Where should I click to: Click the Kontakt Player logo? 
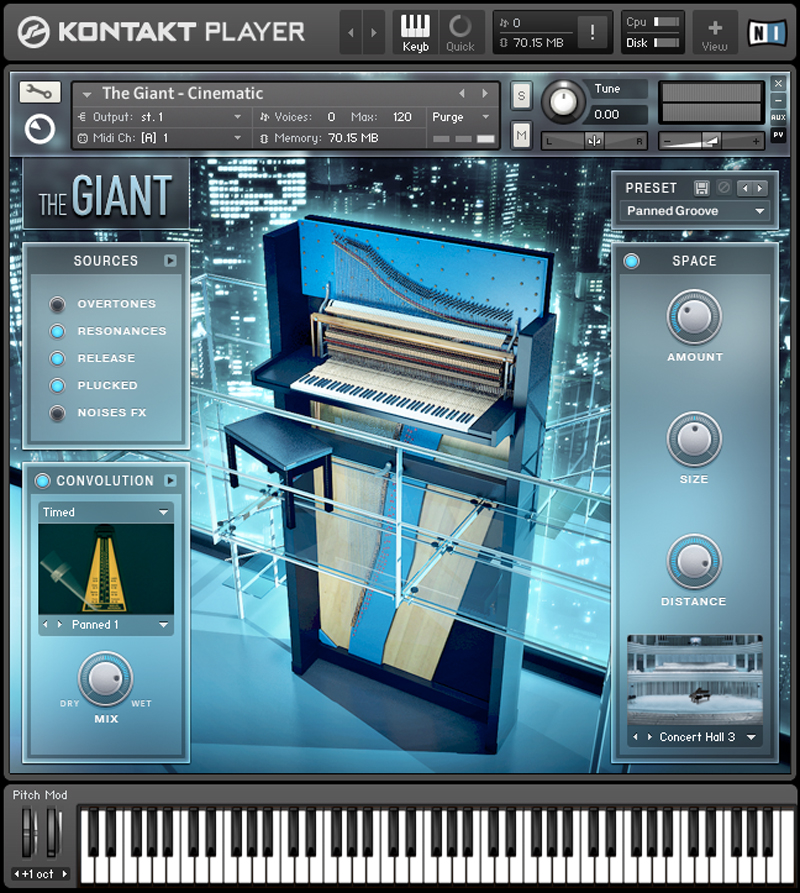(x=161, y=32)
